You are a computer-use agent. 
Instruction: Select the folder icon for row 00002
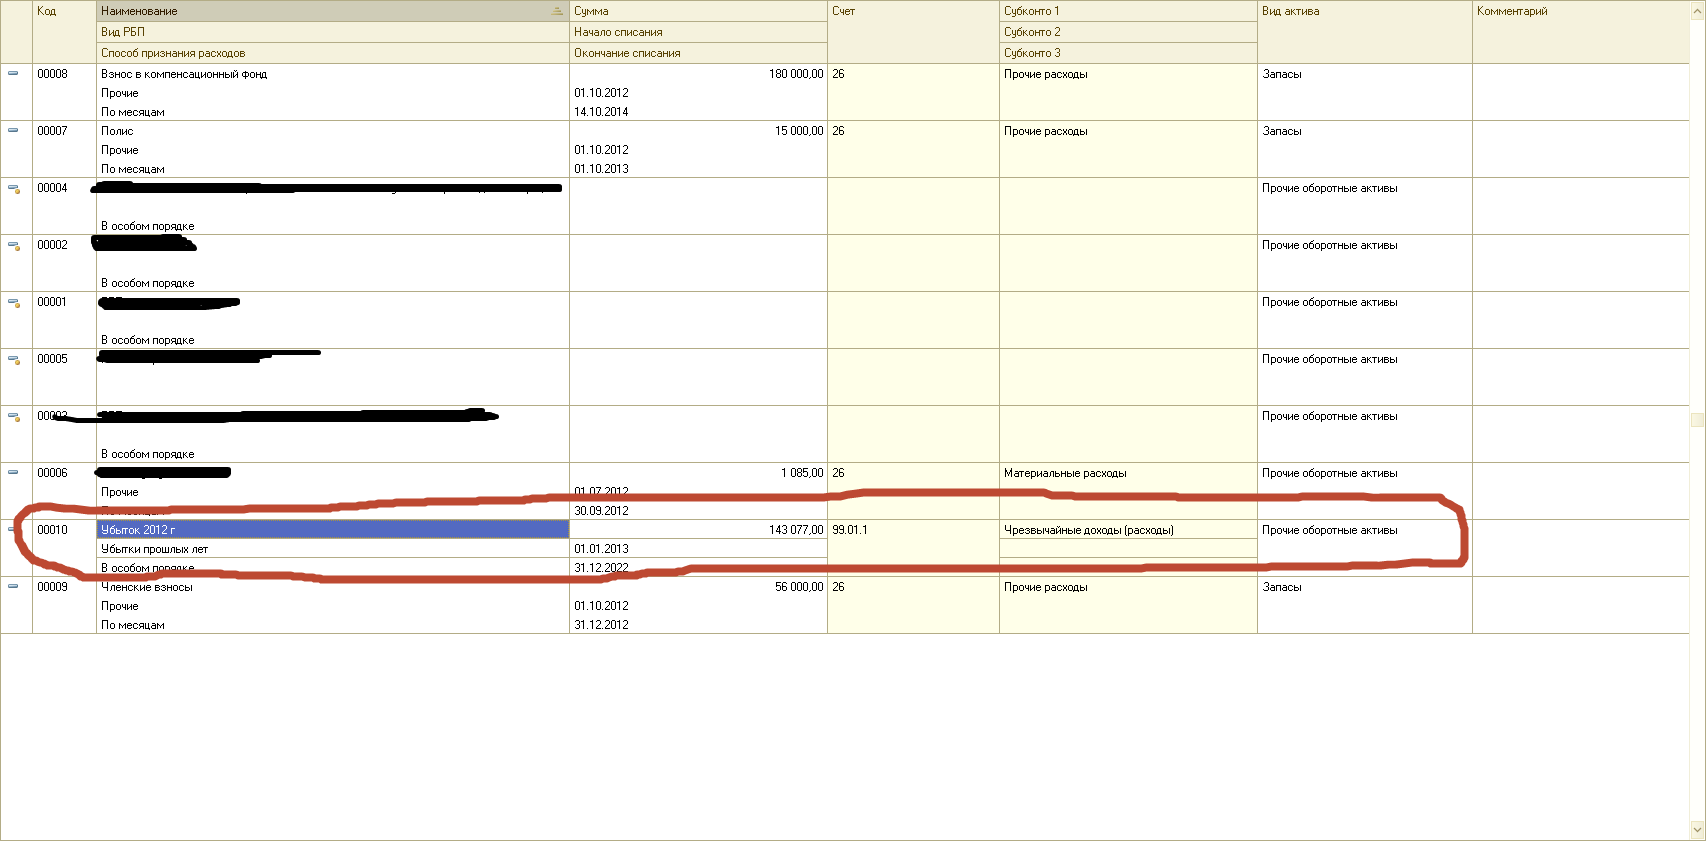(x=14, y=245)
